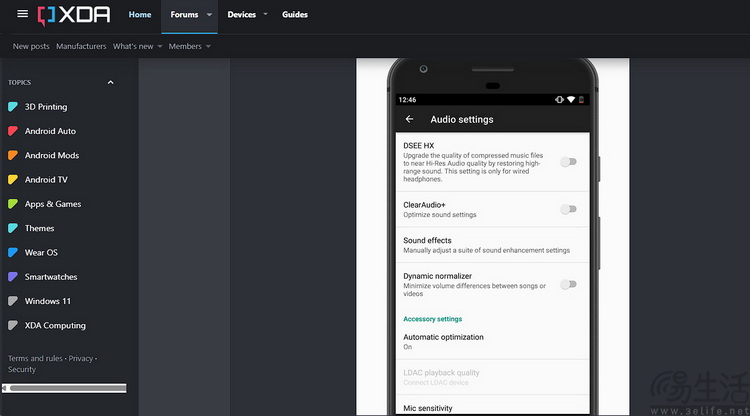Image resolution: width=750 pixels, height=416 pixels.
Task: Expand the What's new dropdown arrow
Action: 160,46
